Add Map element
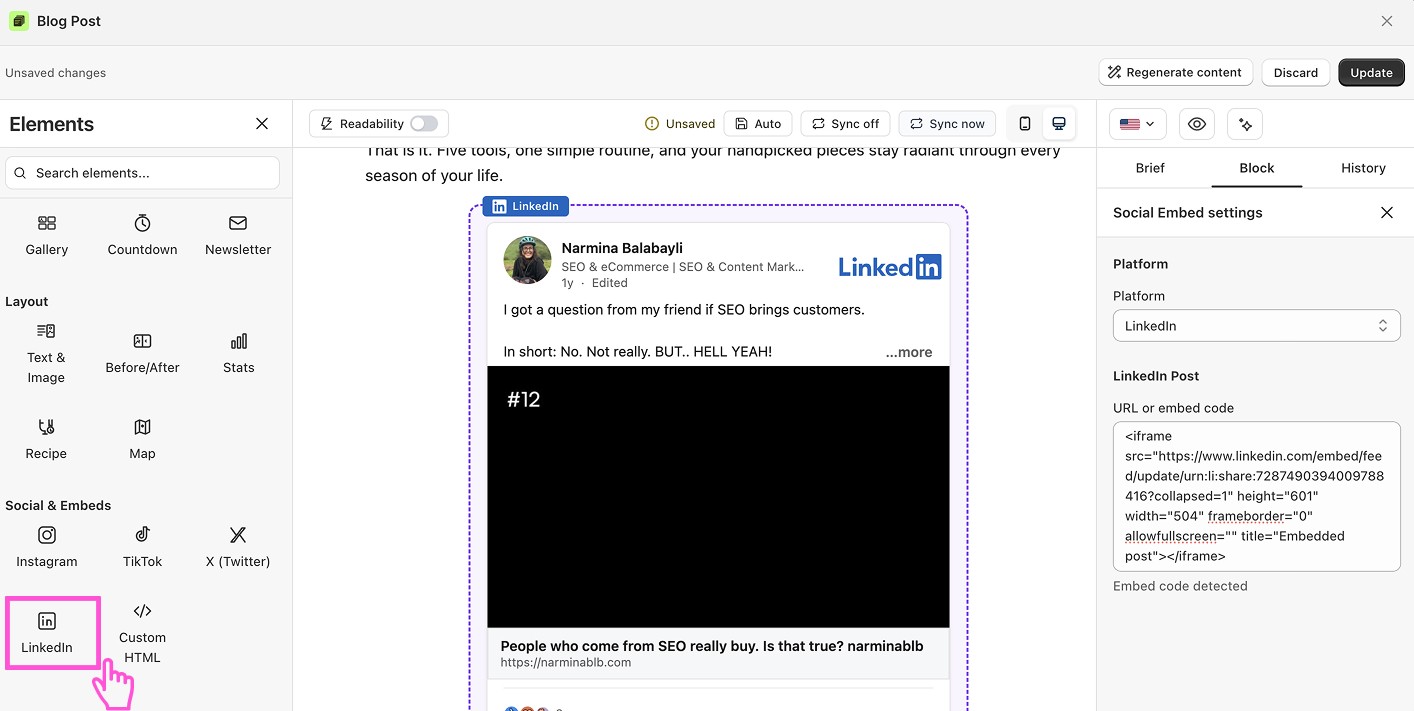The image size is (1414, 711). 143,440
